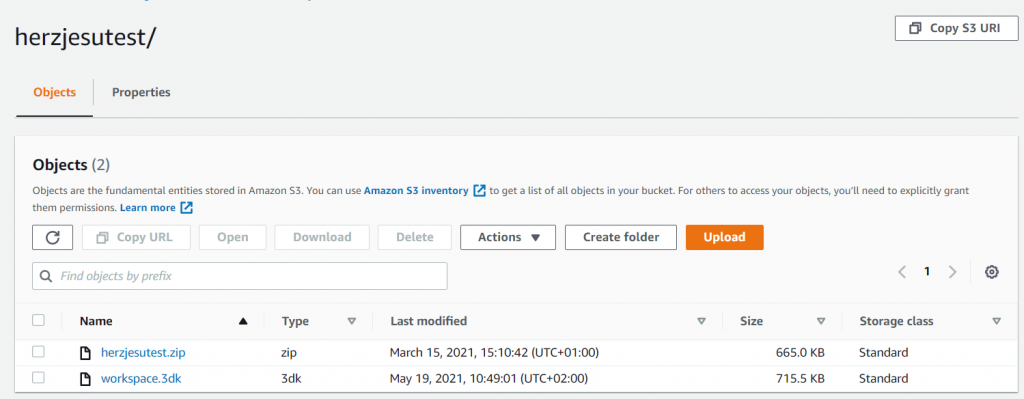This screenshot has height=399, width=1024.
Task: Select the Objects tab
Action: (x=55, y=93)
